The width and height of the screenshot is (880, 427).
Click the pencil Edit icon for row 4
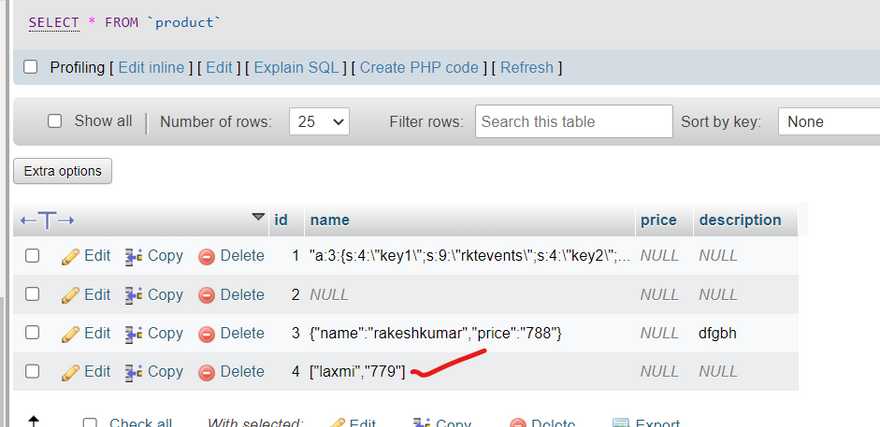tap(70, 372)
